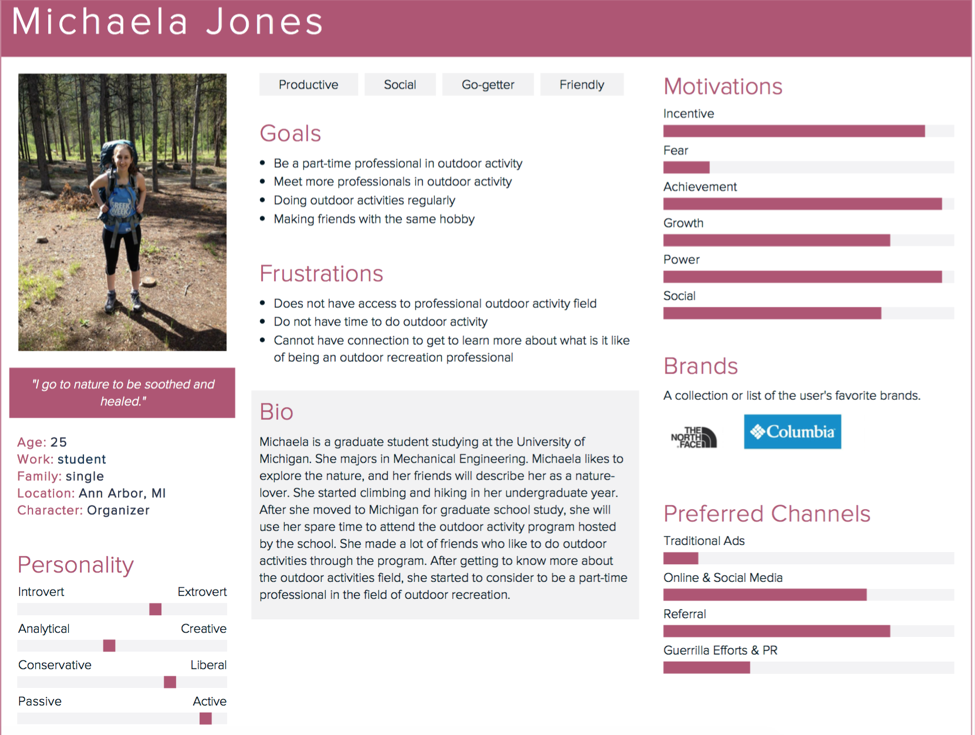This screenshot has width=975, height=735.
Task: Select the Productive trait tag
Action: coord(308,85)
